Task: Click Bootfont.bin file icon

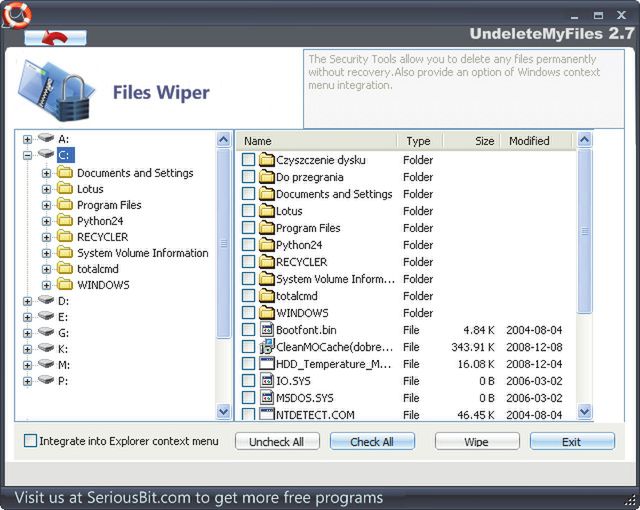Action: point(267,330)
